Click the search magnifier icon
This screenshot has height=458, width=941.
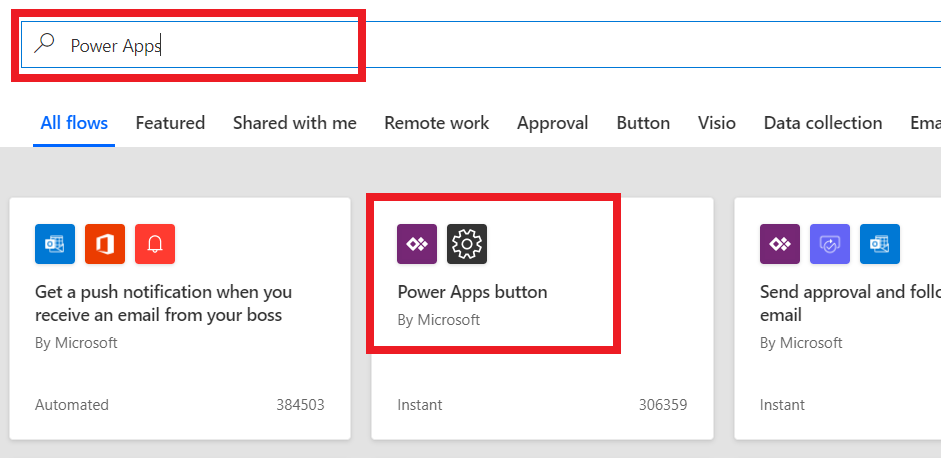tap(44, 43)
